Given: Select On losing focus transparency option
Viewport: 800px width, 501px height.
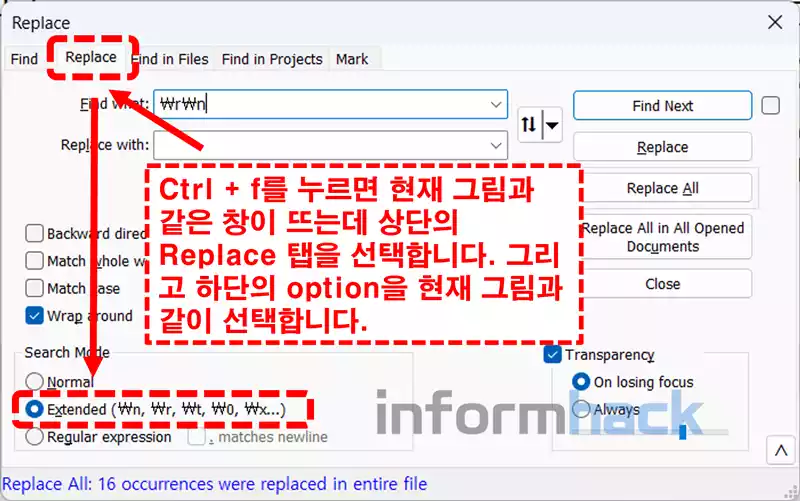Looking at the screenshot, I should pos(581,382).
